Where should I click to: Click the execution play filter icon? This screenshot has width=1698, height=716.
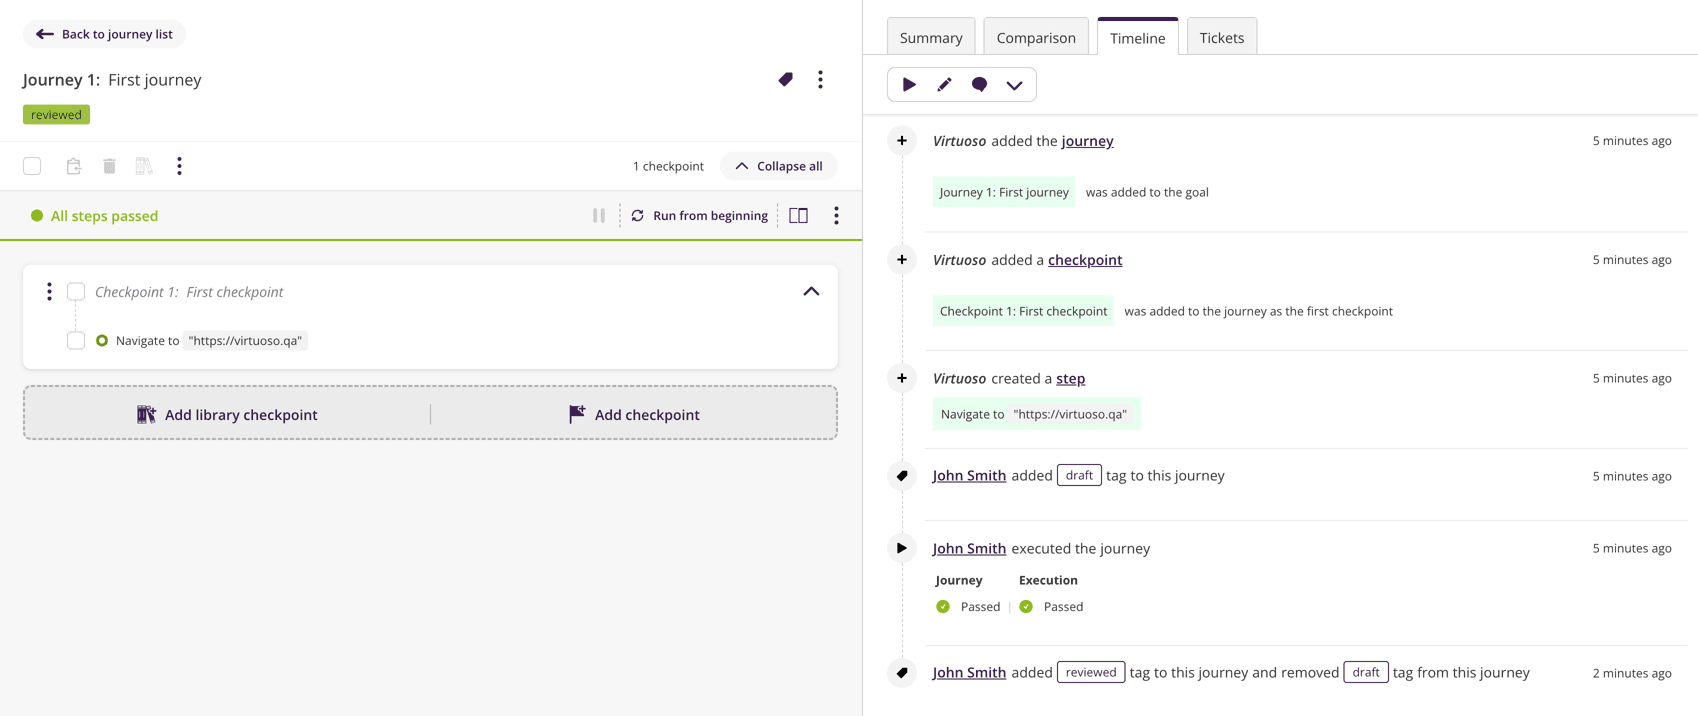tap(909, 85)
